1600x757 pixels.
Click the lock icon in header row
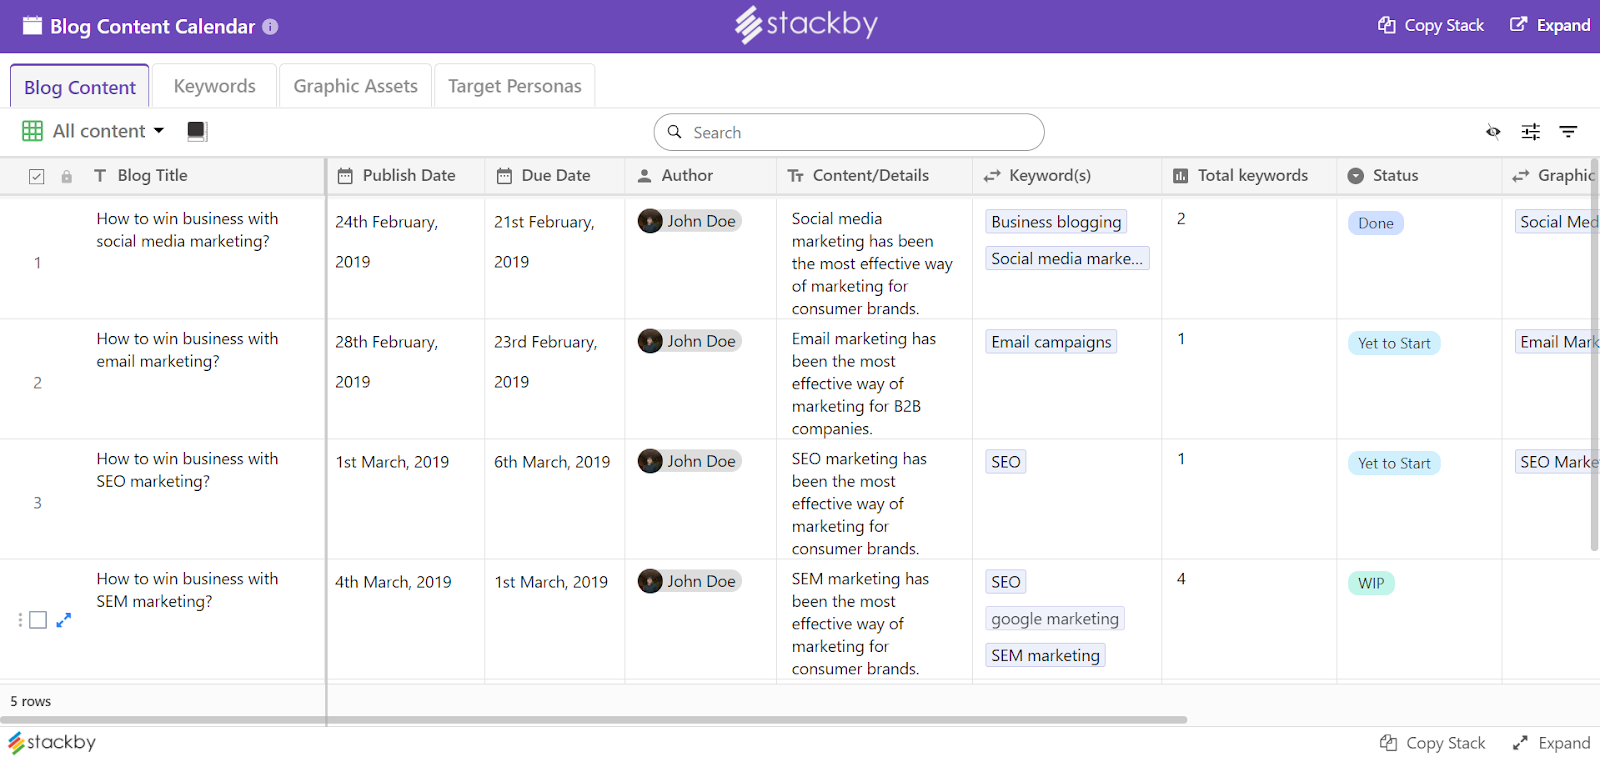[66, 177]
